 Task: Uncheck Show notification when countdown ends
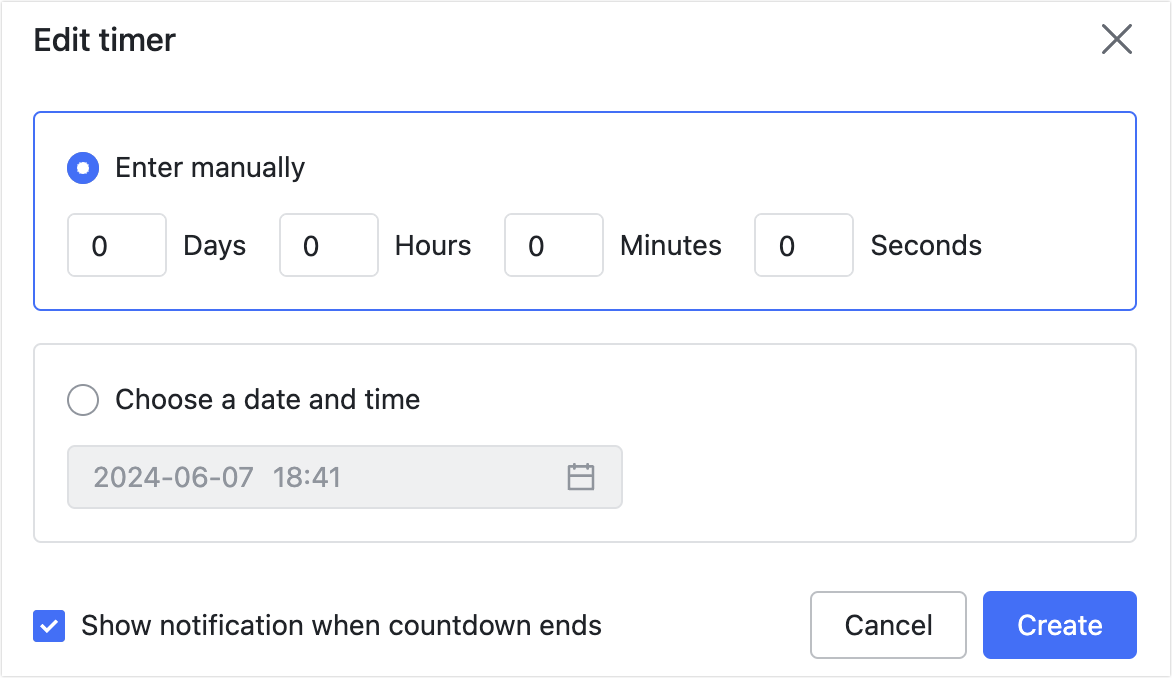click(x=48, y=625)
